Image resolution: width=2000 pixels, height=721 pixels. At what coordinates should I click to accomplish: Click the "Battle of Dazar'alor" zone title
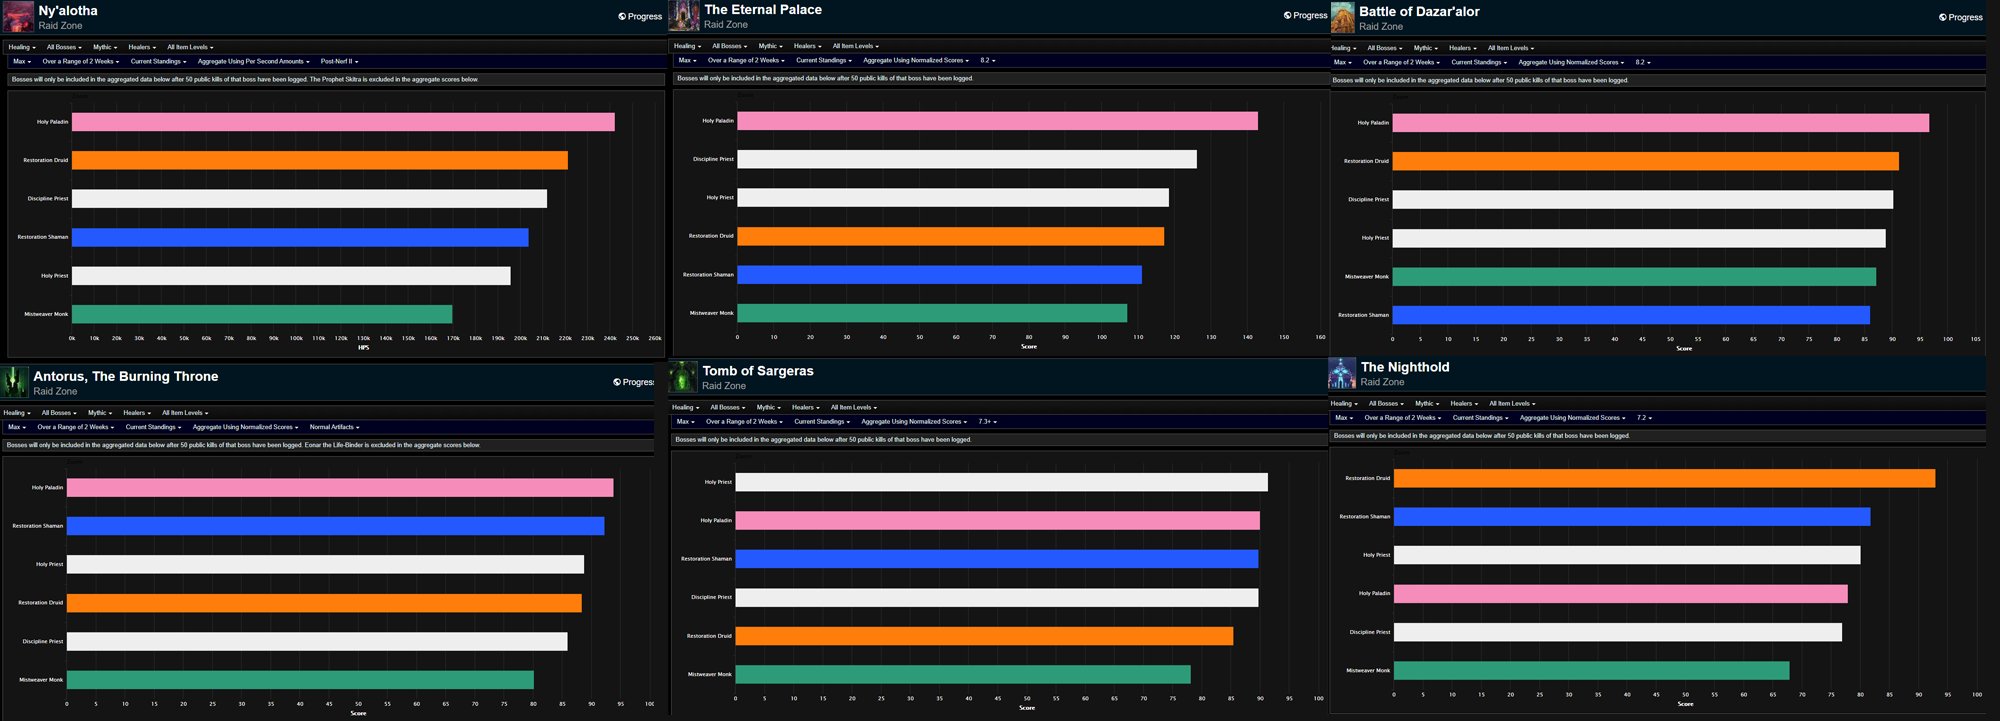tap(1419, 12)
